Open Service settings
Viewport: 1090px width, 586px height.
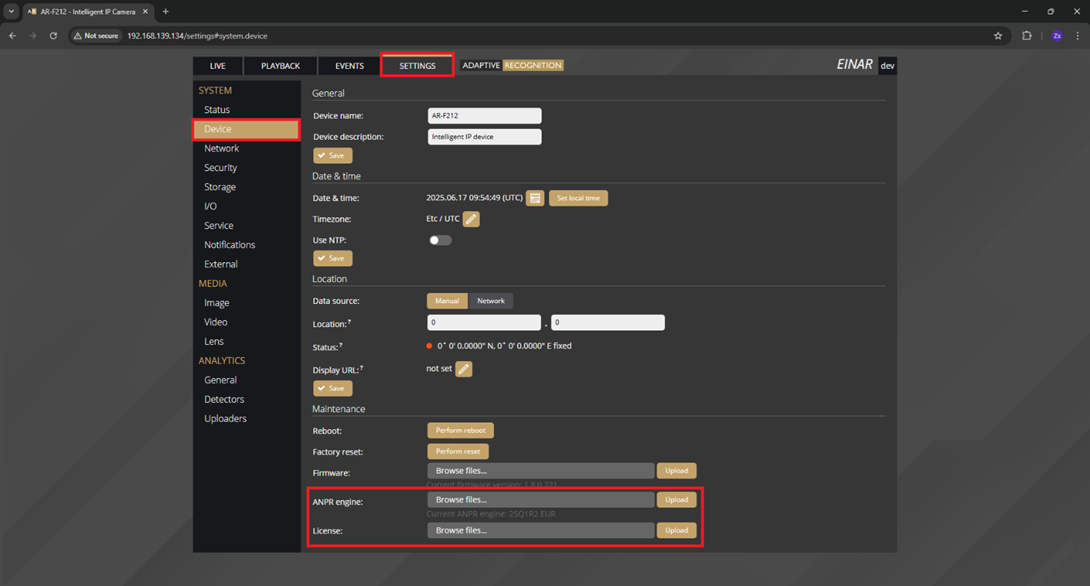[219, 226]
